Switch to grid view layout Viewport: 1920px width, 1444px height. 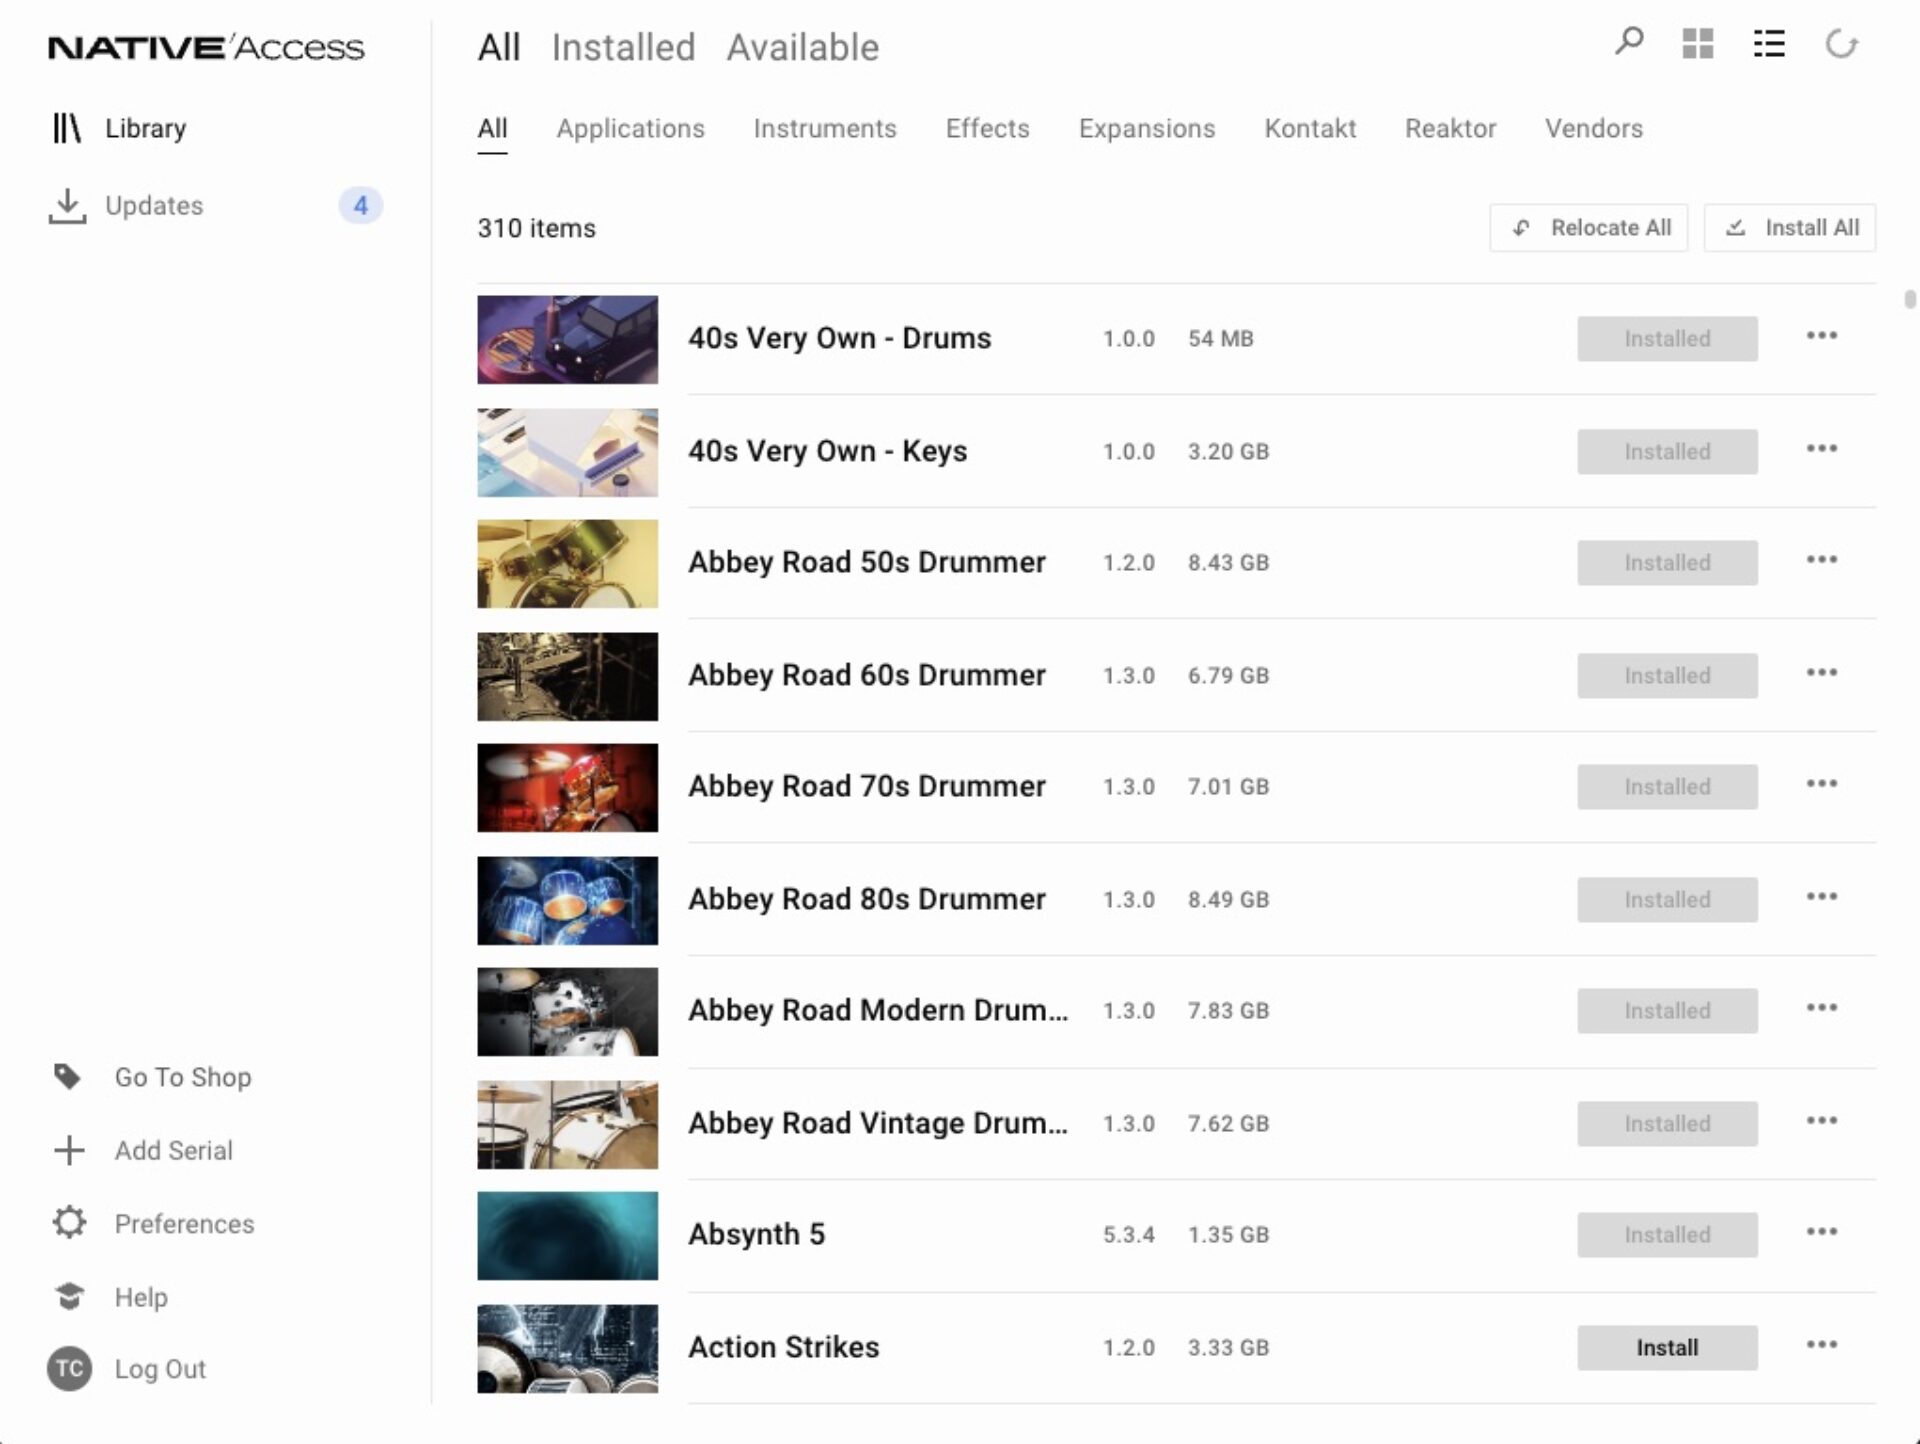[x=1698, y=44]
